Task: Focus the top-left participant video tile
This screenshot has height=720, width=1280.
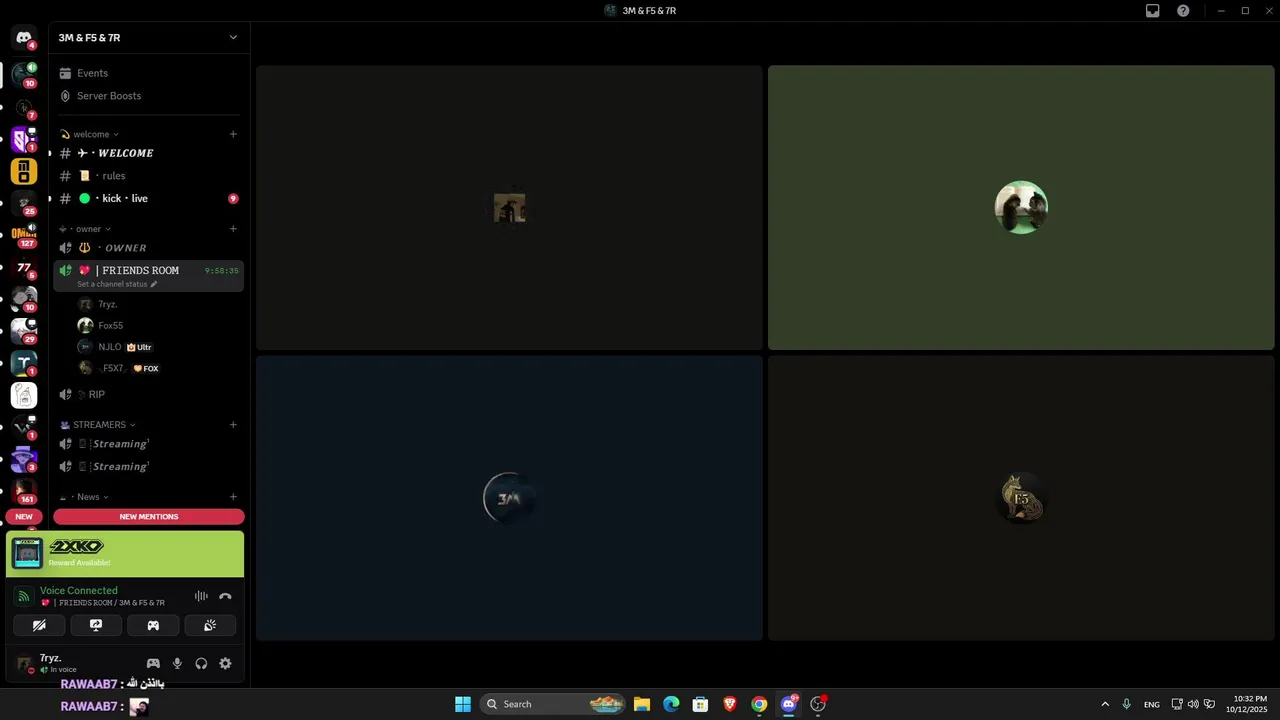Action: pos(509,208)
